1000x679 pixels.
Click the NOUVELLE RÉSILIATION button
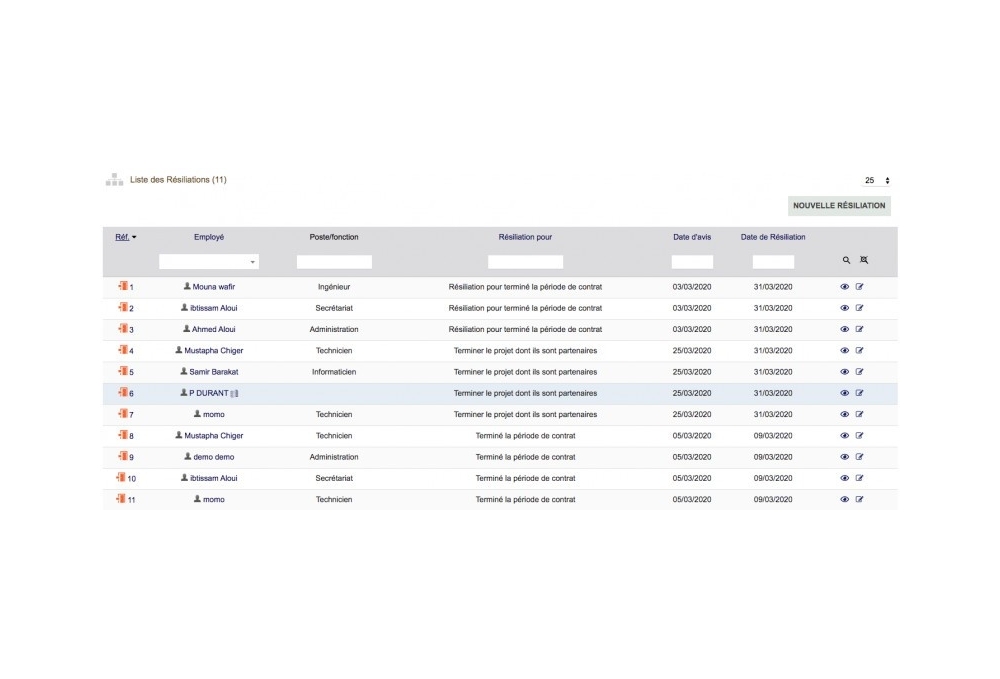[x=839, y=205]
